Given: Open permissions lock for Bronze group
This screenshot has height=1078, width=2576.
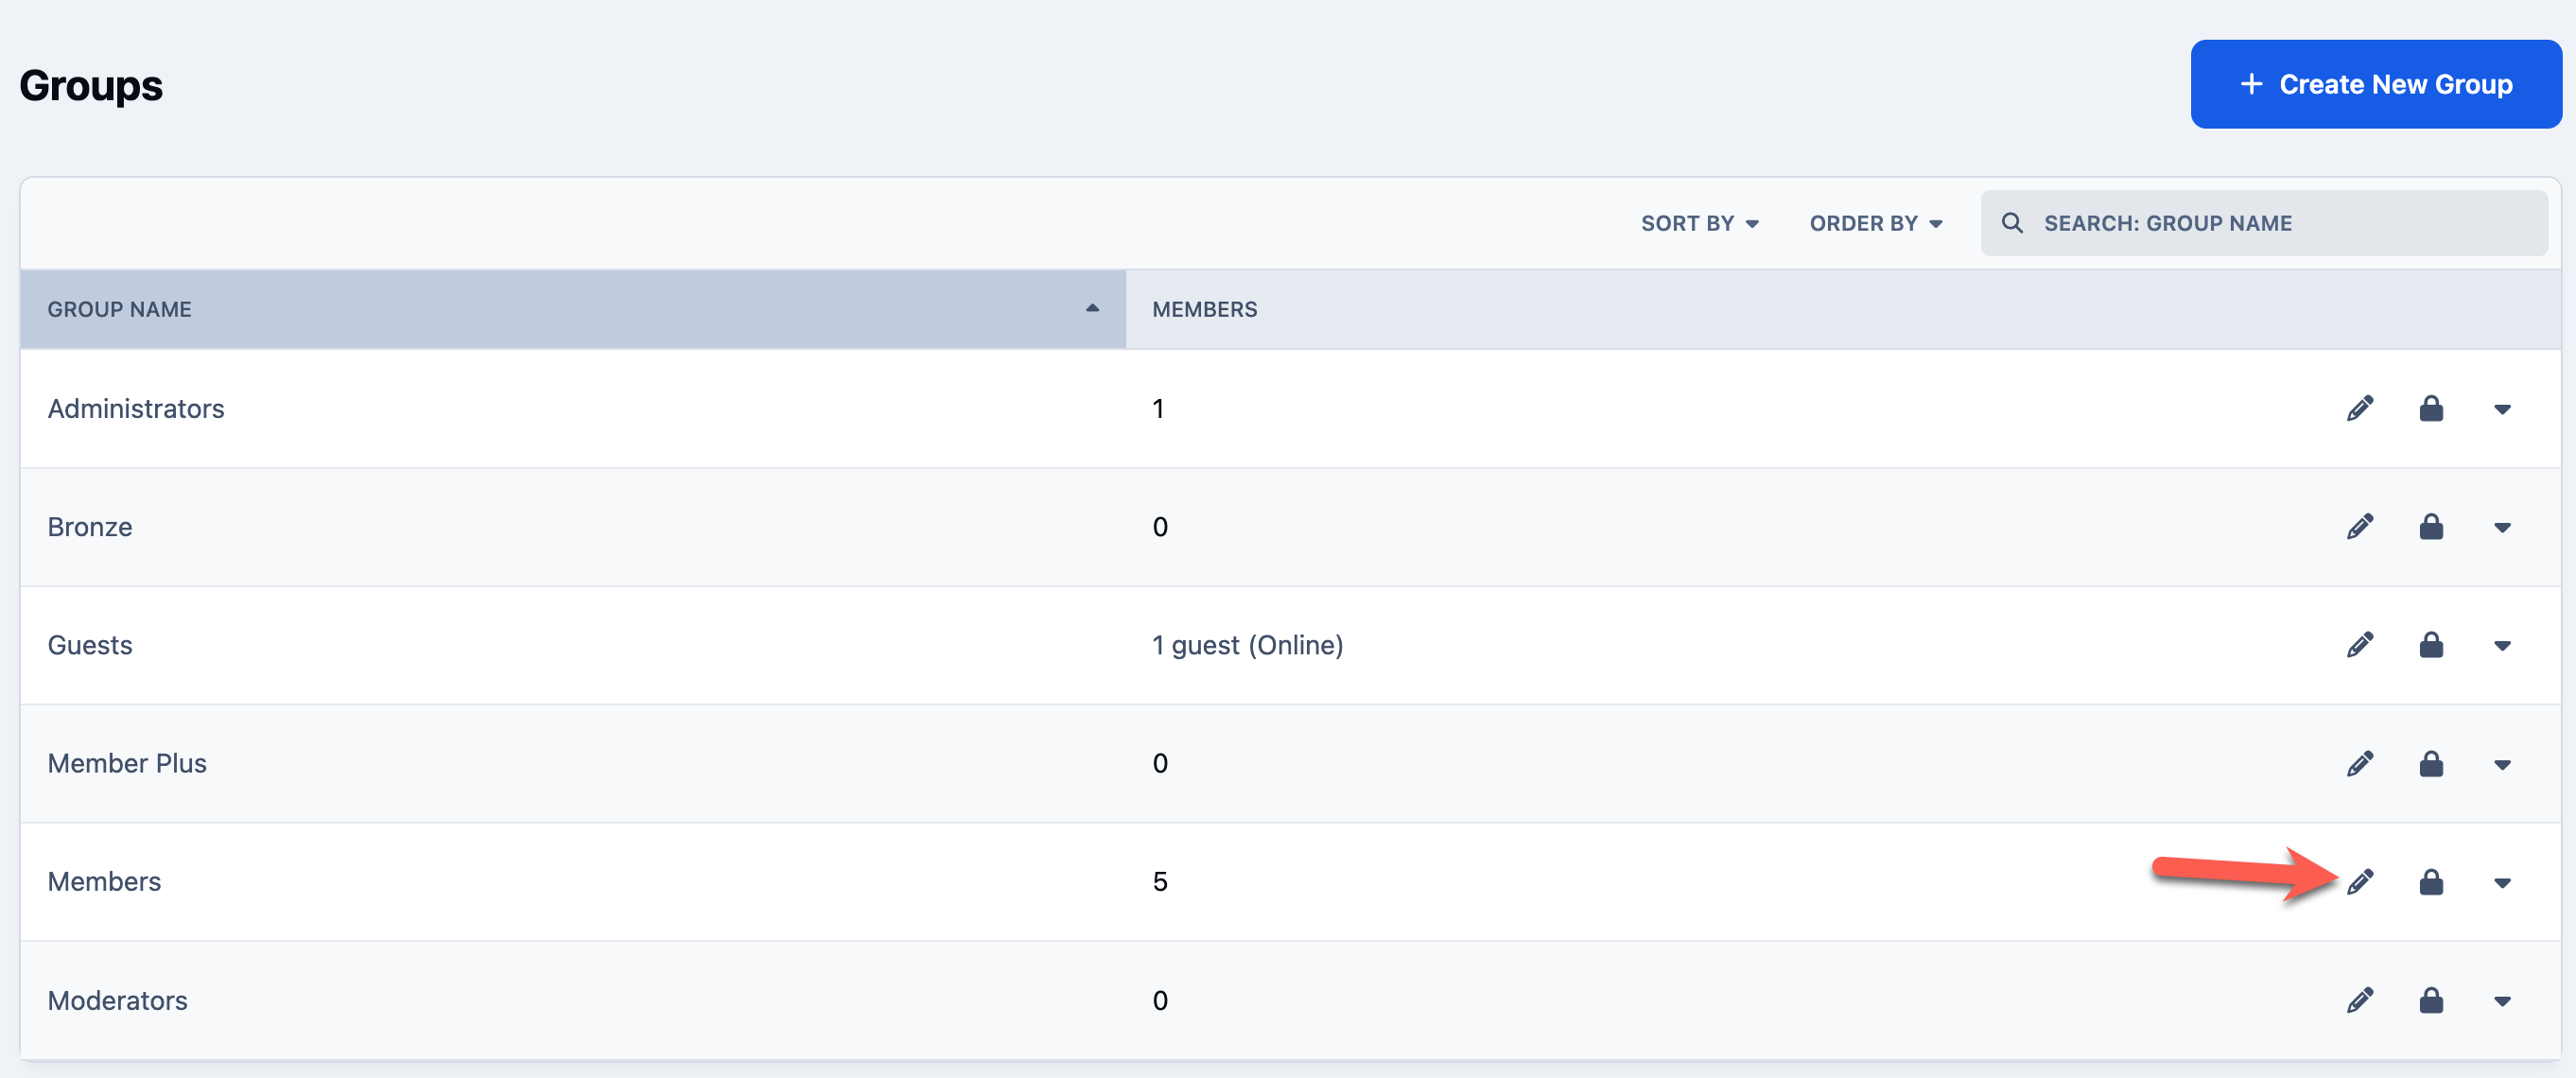Looking at the screenshot, I should click(x=2431, y=527).
